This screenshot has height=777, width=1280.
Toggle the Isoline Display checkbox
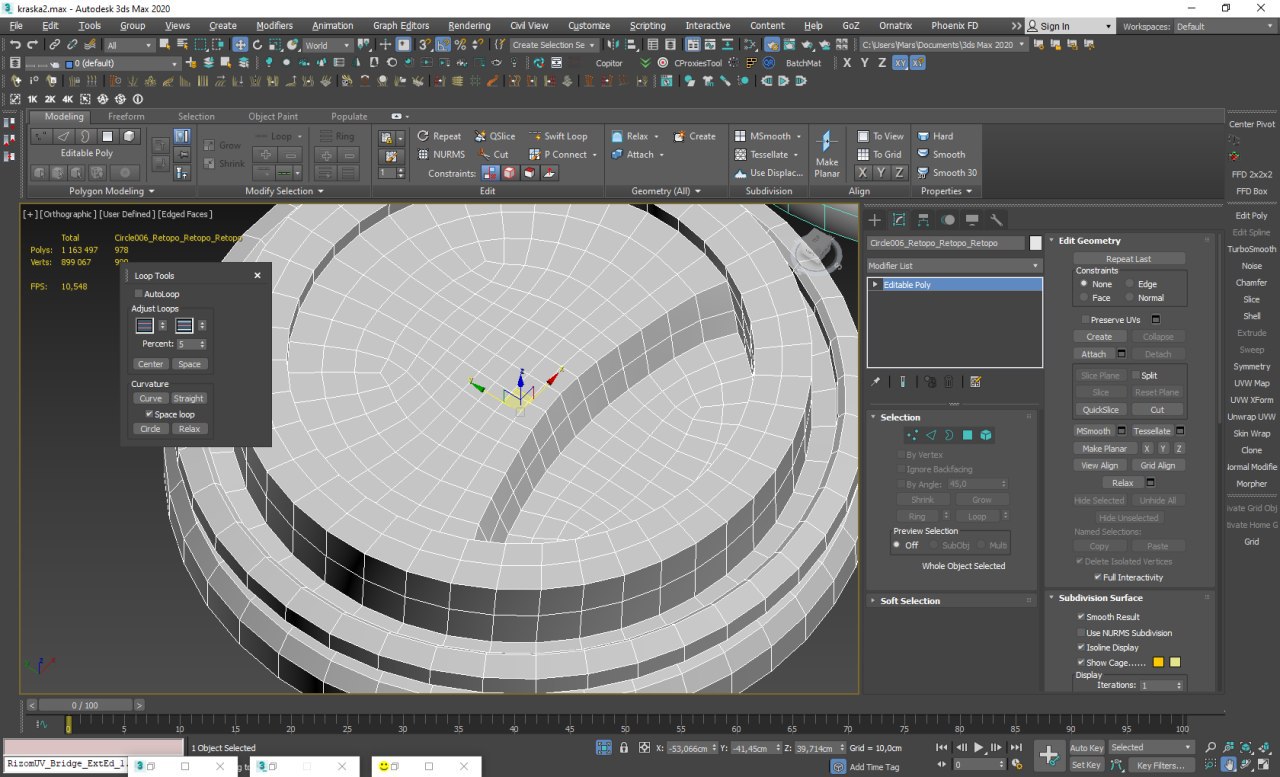tap(1081, 648)
